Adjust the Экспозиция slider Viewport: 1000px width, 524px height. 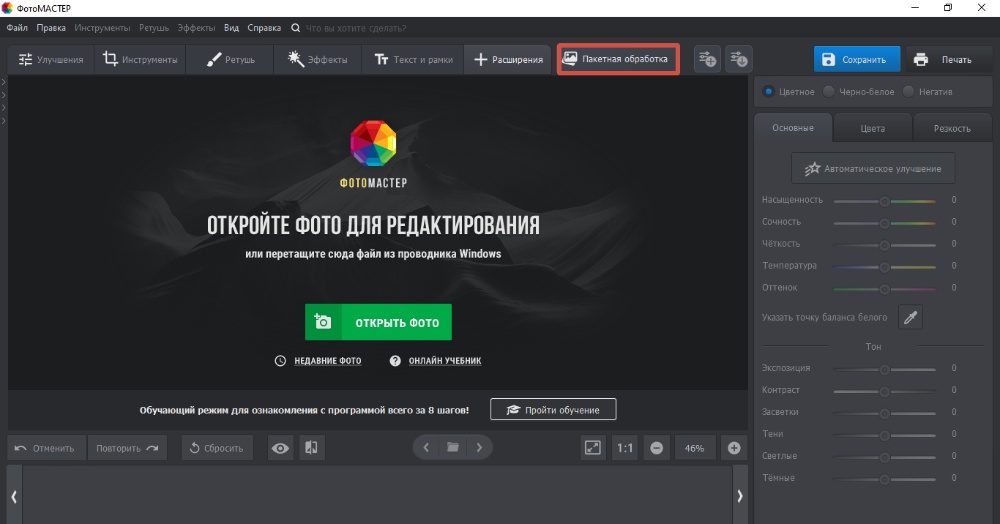(x=885, y=369)
